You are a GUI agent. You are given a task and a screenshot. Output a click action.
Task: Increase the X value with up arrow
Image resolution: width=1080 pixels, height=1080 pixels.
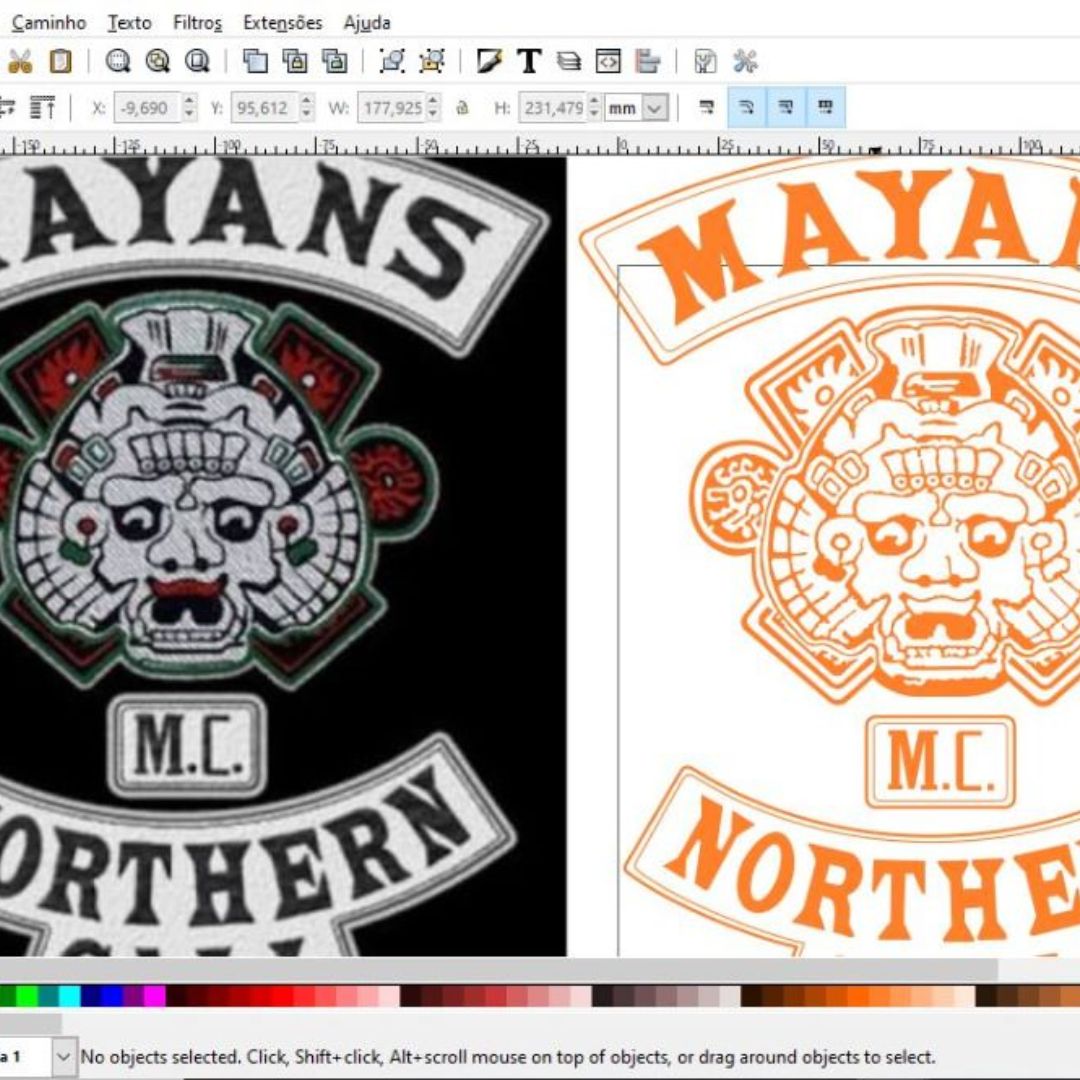pyautogui.click(x=190, y=101)
